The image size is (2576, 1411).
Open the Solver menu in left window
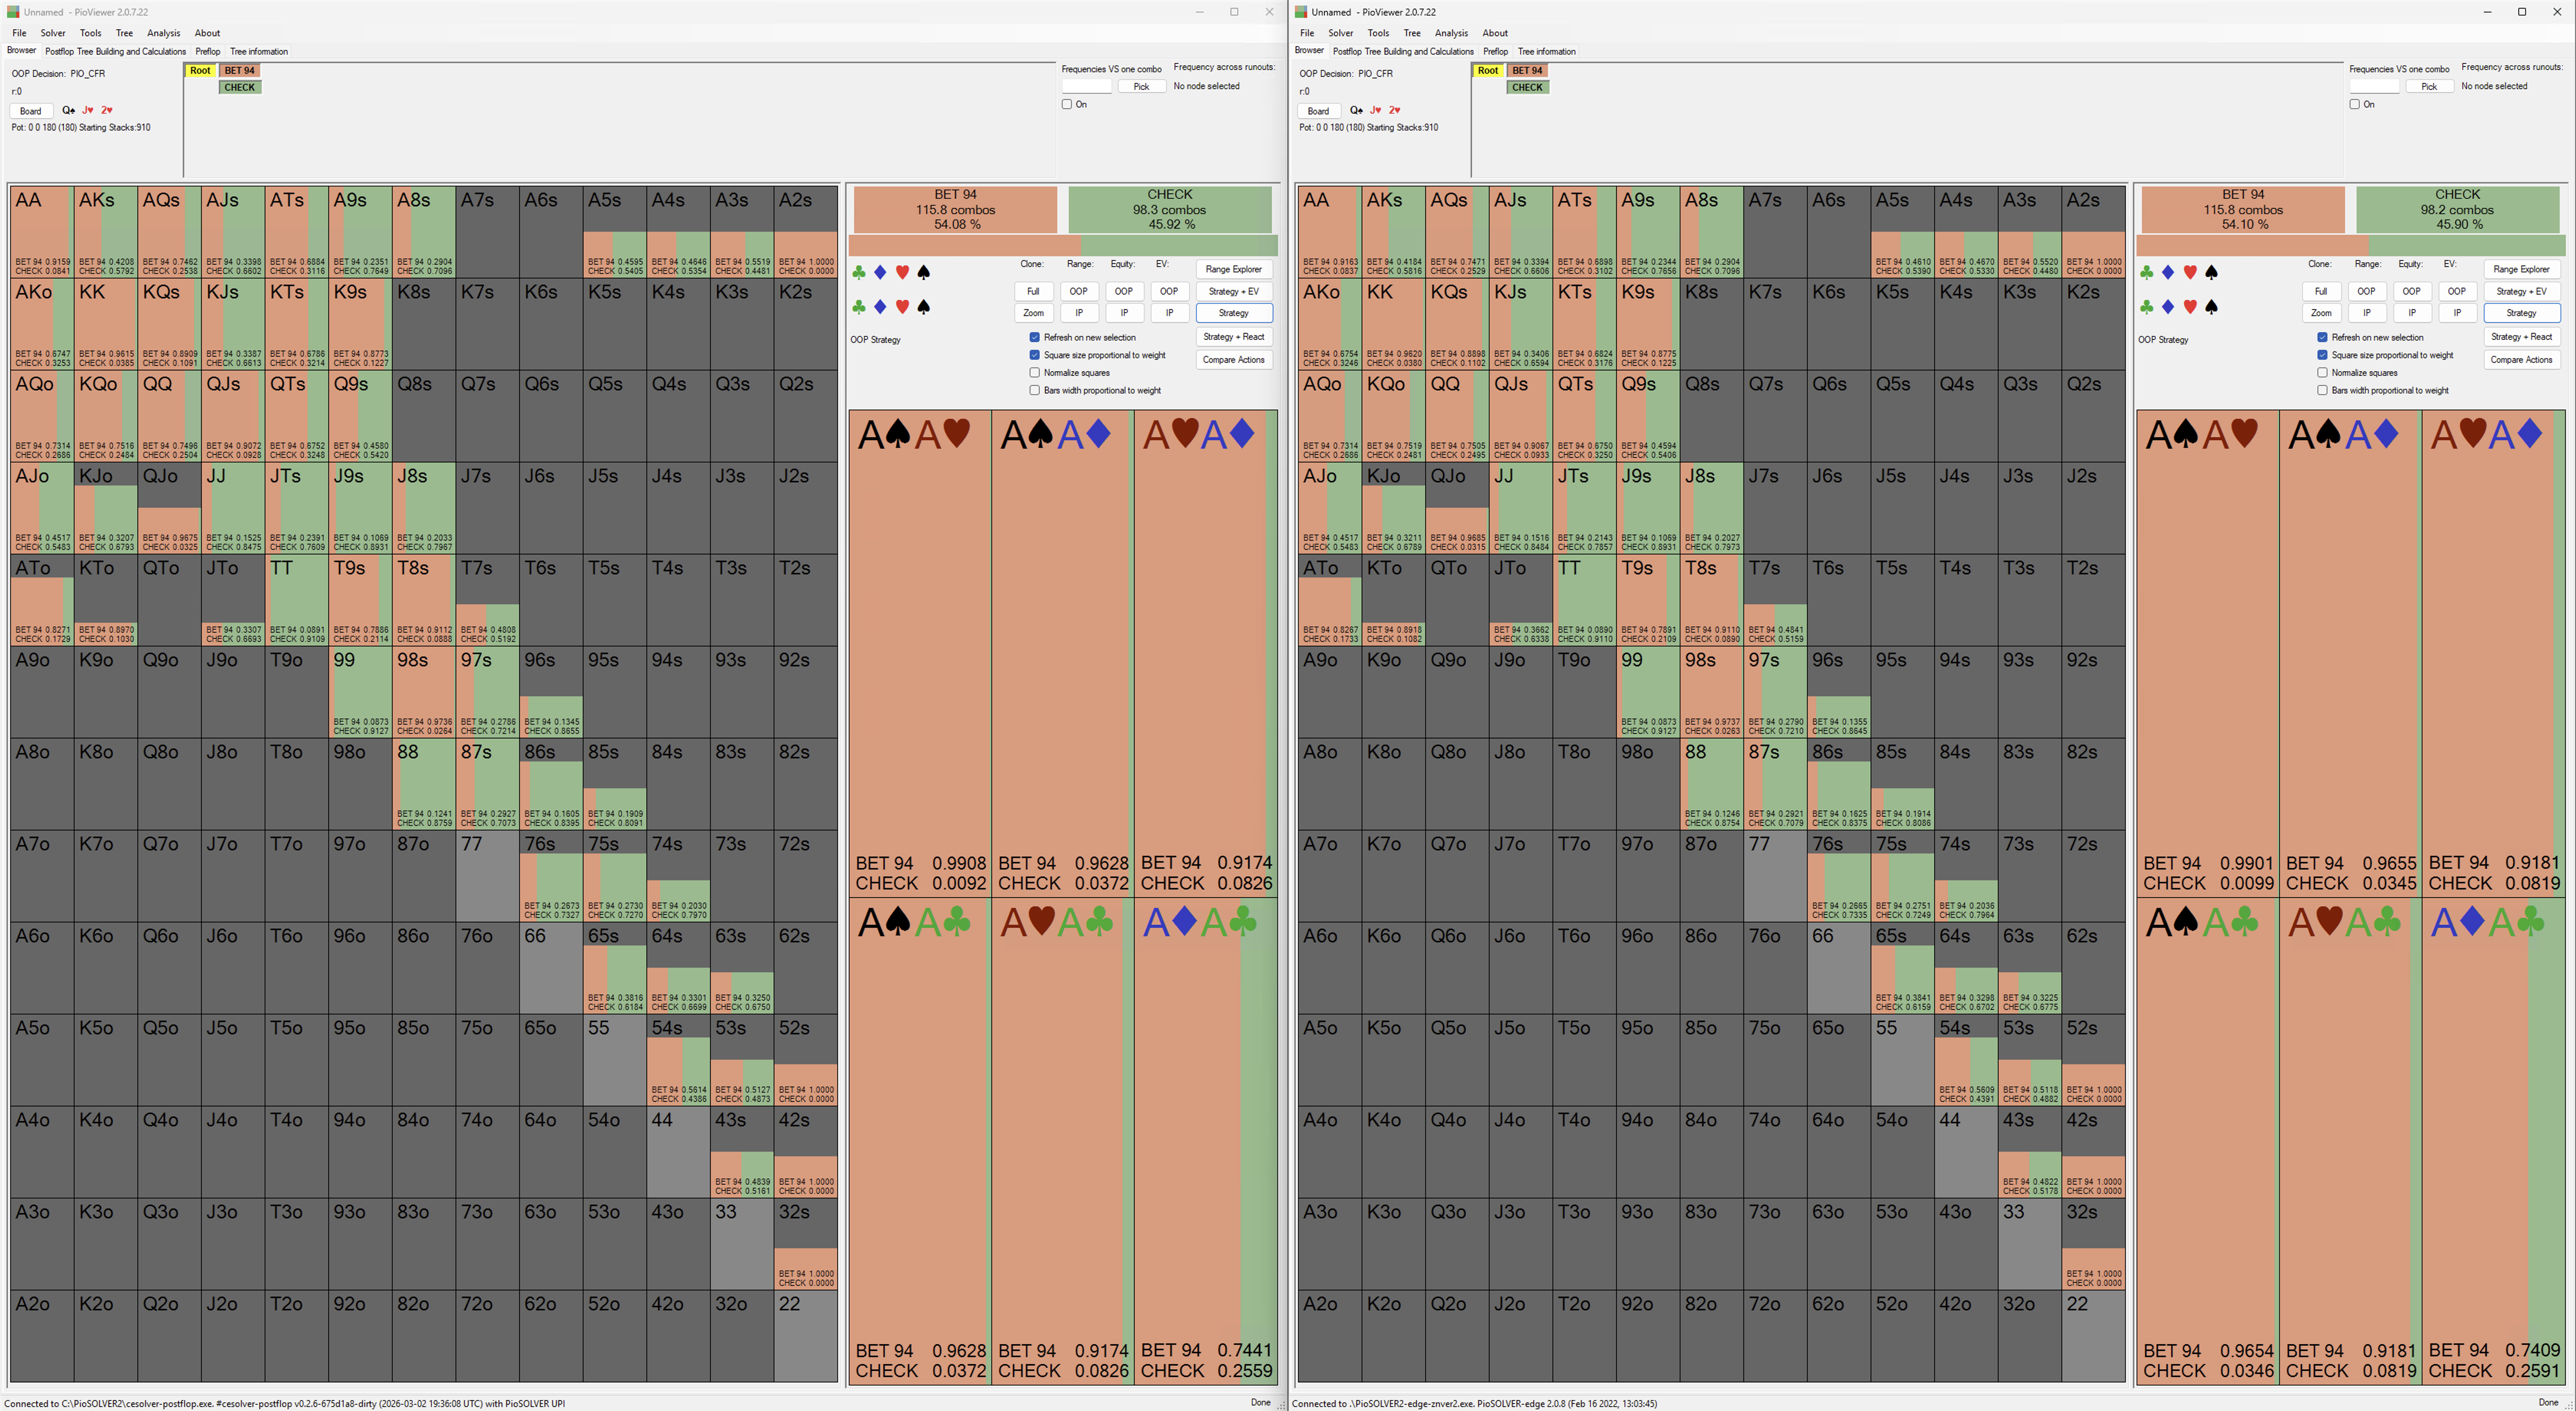click(x=52, y=33)
